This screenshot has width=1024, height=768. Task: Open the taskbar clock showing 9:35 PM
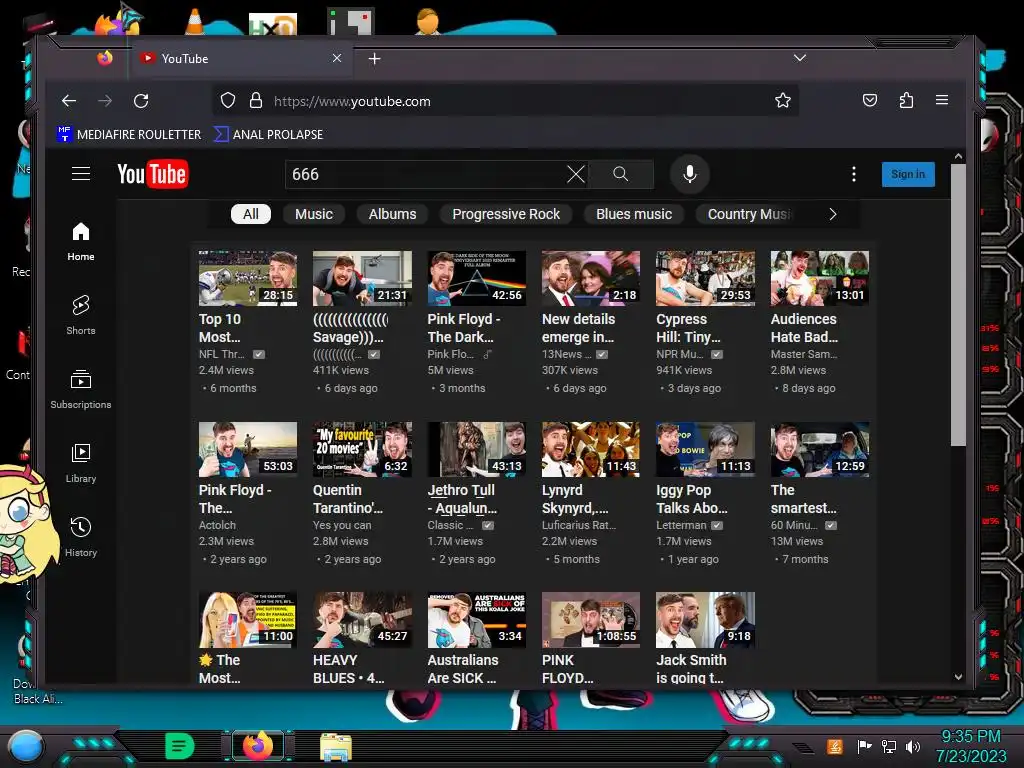(x=971, y=746)
